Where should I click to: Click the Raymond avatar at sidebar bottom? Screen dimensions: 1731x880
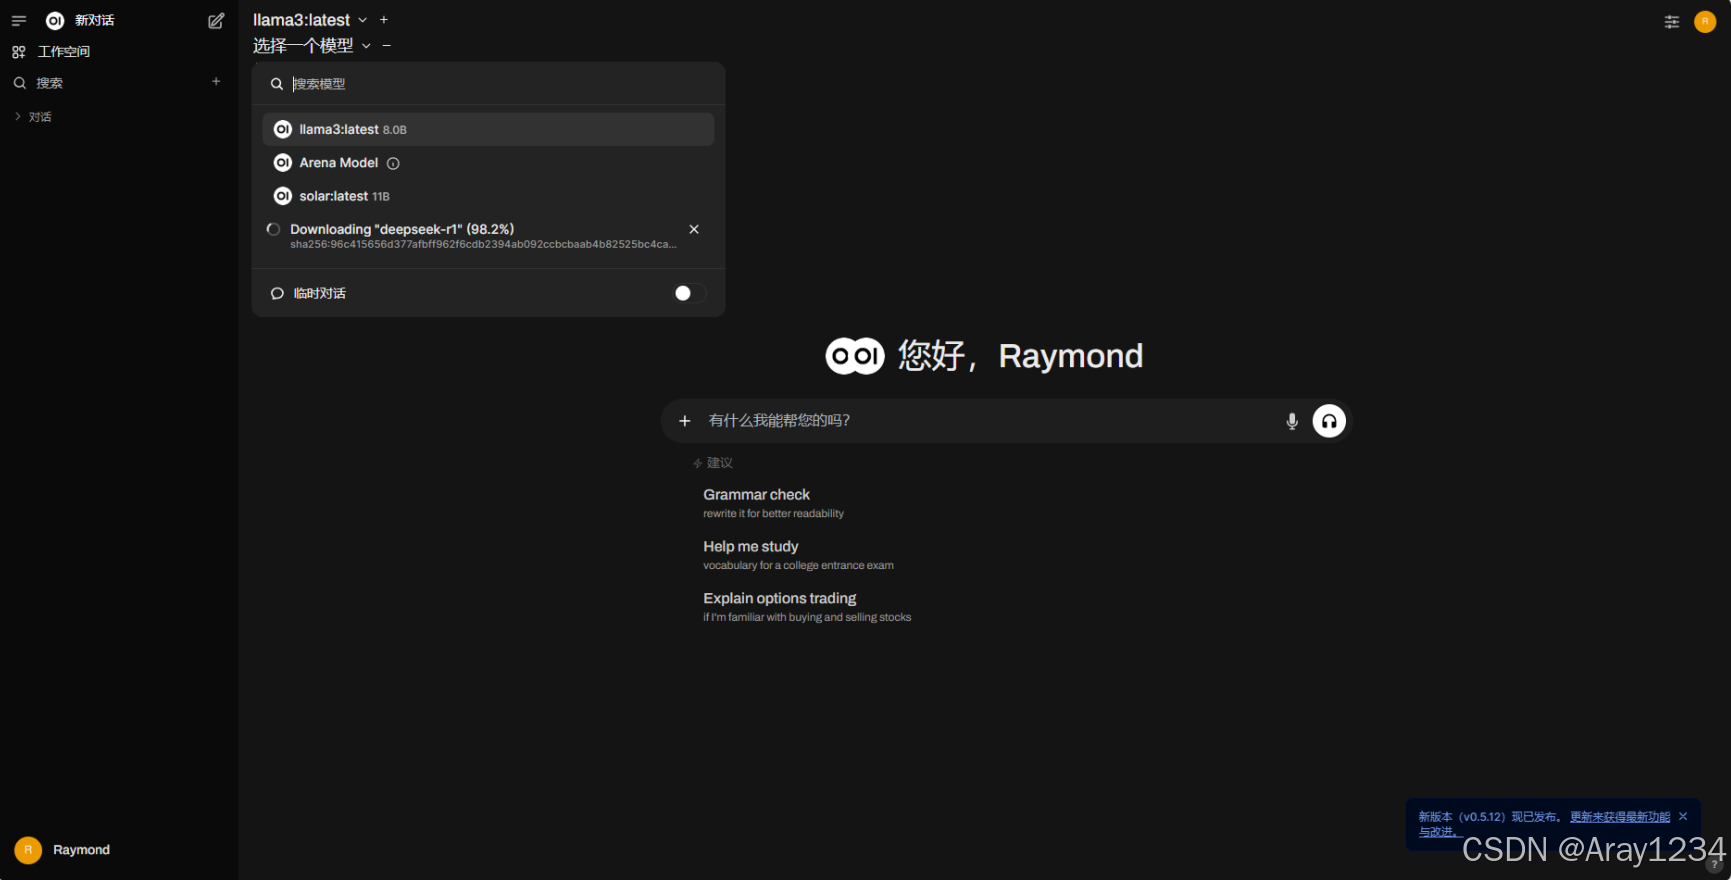click(28, 850)
